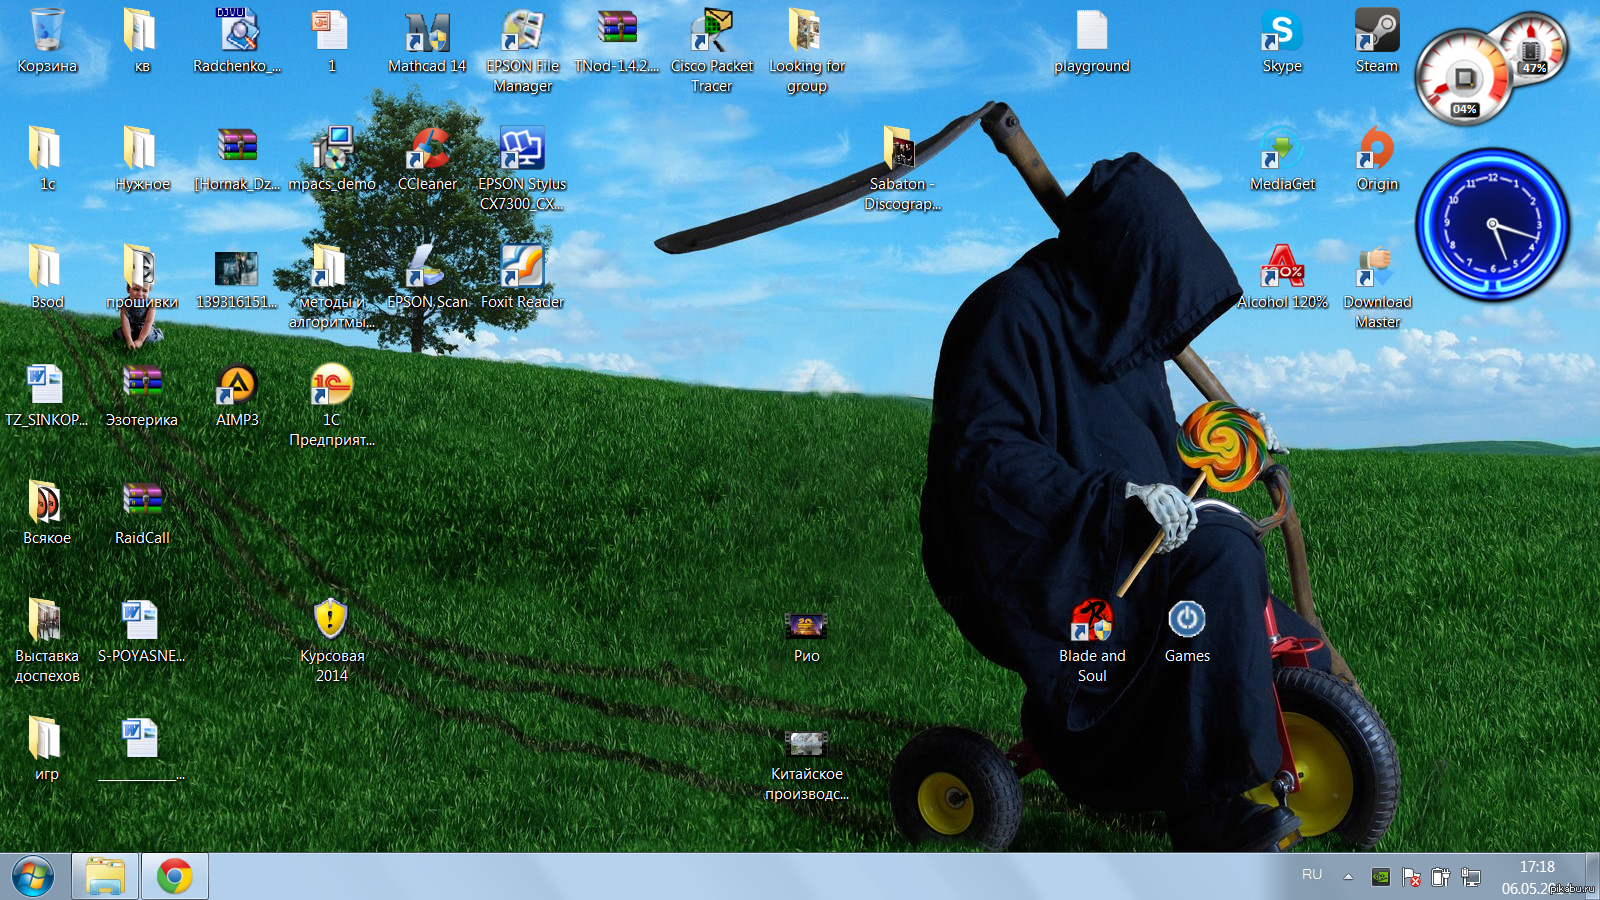This screenshot has width=1600, height=900.
Task: Launch EPSON File Manager
Action: click(x=522, y=51)
